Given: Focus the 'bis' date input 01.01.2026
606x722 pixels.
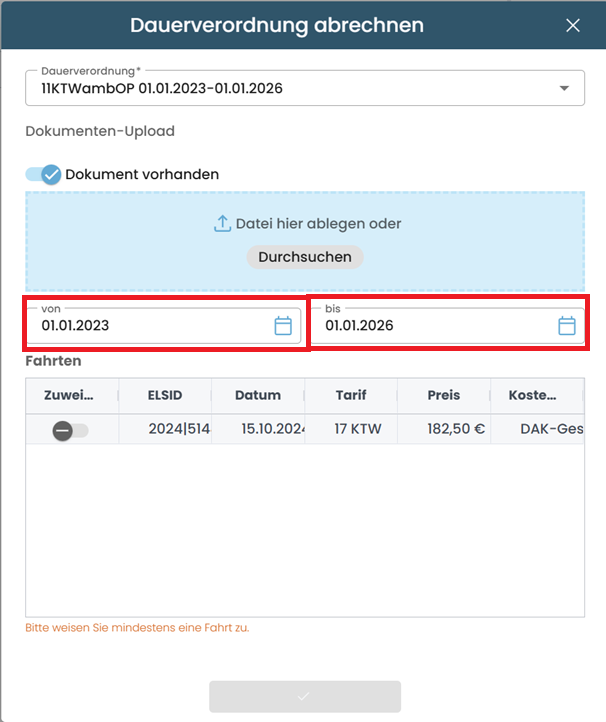Looking at the screenshot, I should pyautogui.click(x=435, y=326).
